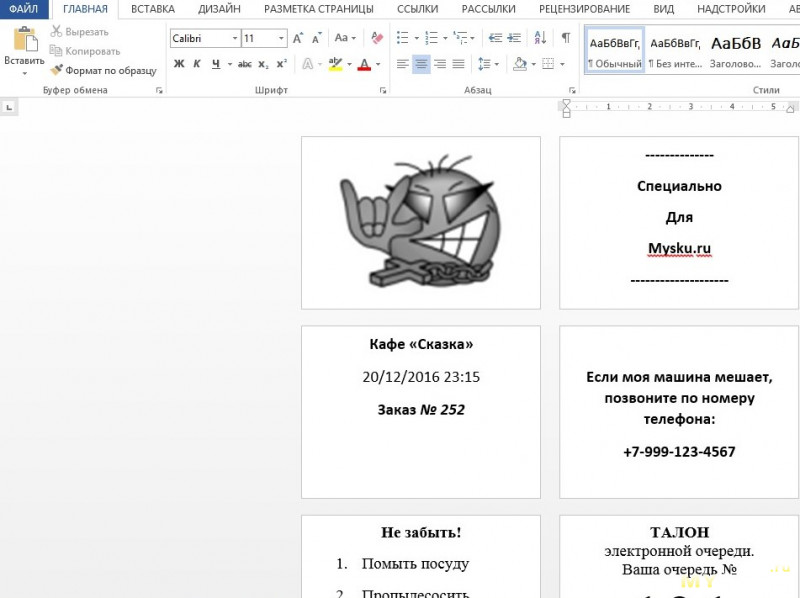Viewport: 800px width, 598px height.
Task: Justify text alignment
Action: [459, 64]
